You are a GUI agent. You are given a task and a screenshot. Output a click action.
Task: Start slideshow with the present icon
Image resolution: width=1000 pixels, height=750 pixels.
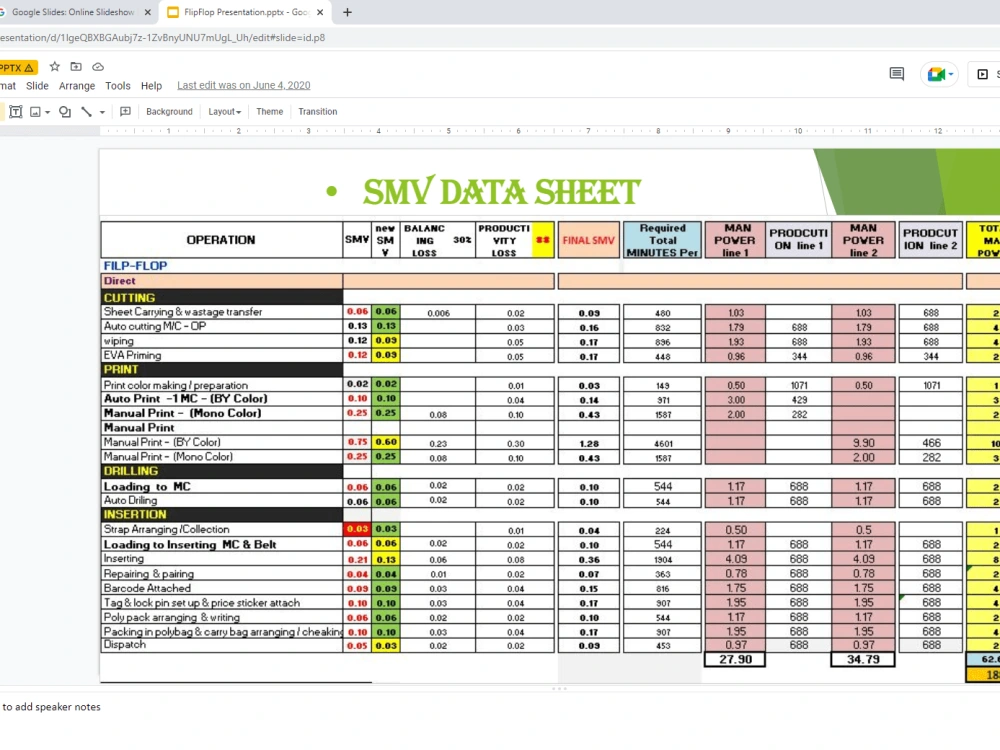pyautogui.click(x=983, y=74)
